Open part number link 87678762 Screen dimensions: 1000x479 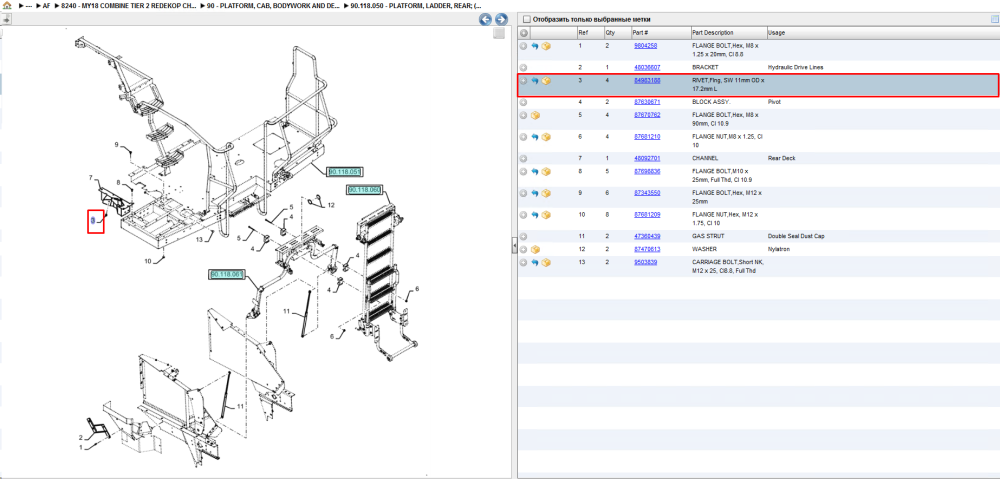tap(647, 115)
